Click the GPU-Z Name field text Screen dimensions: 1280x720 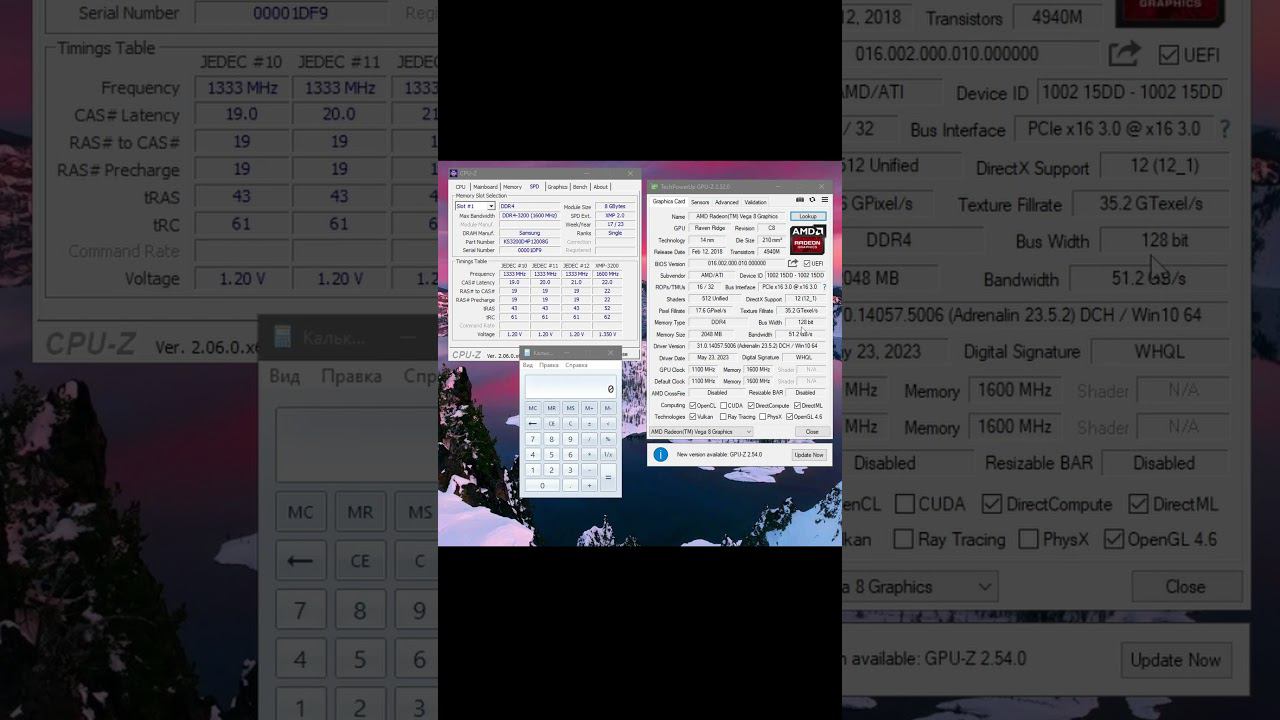(x=737, y=216)
